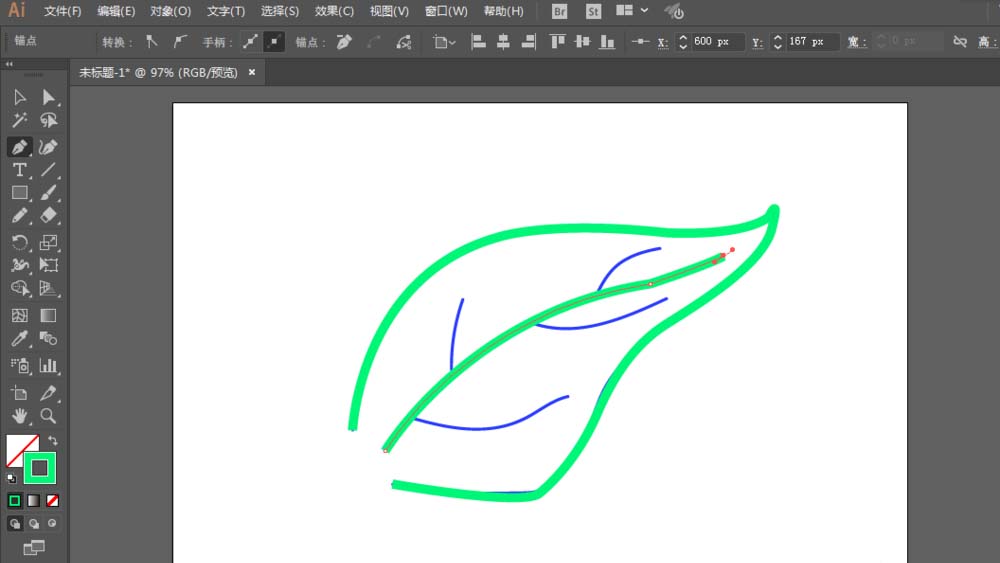Expand the arrange documents dropdown arrow
Screen dimensions: 1000x563
[x=645, y=10]
